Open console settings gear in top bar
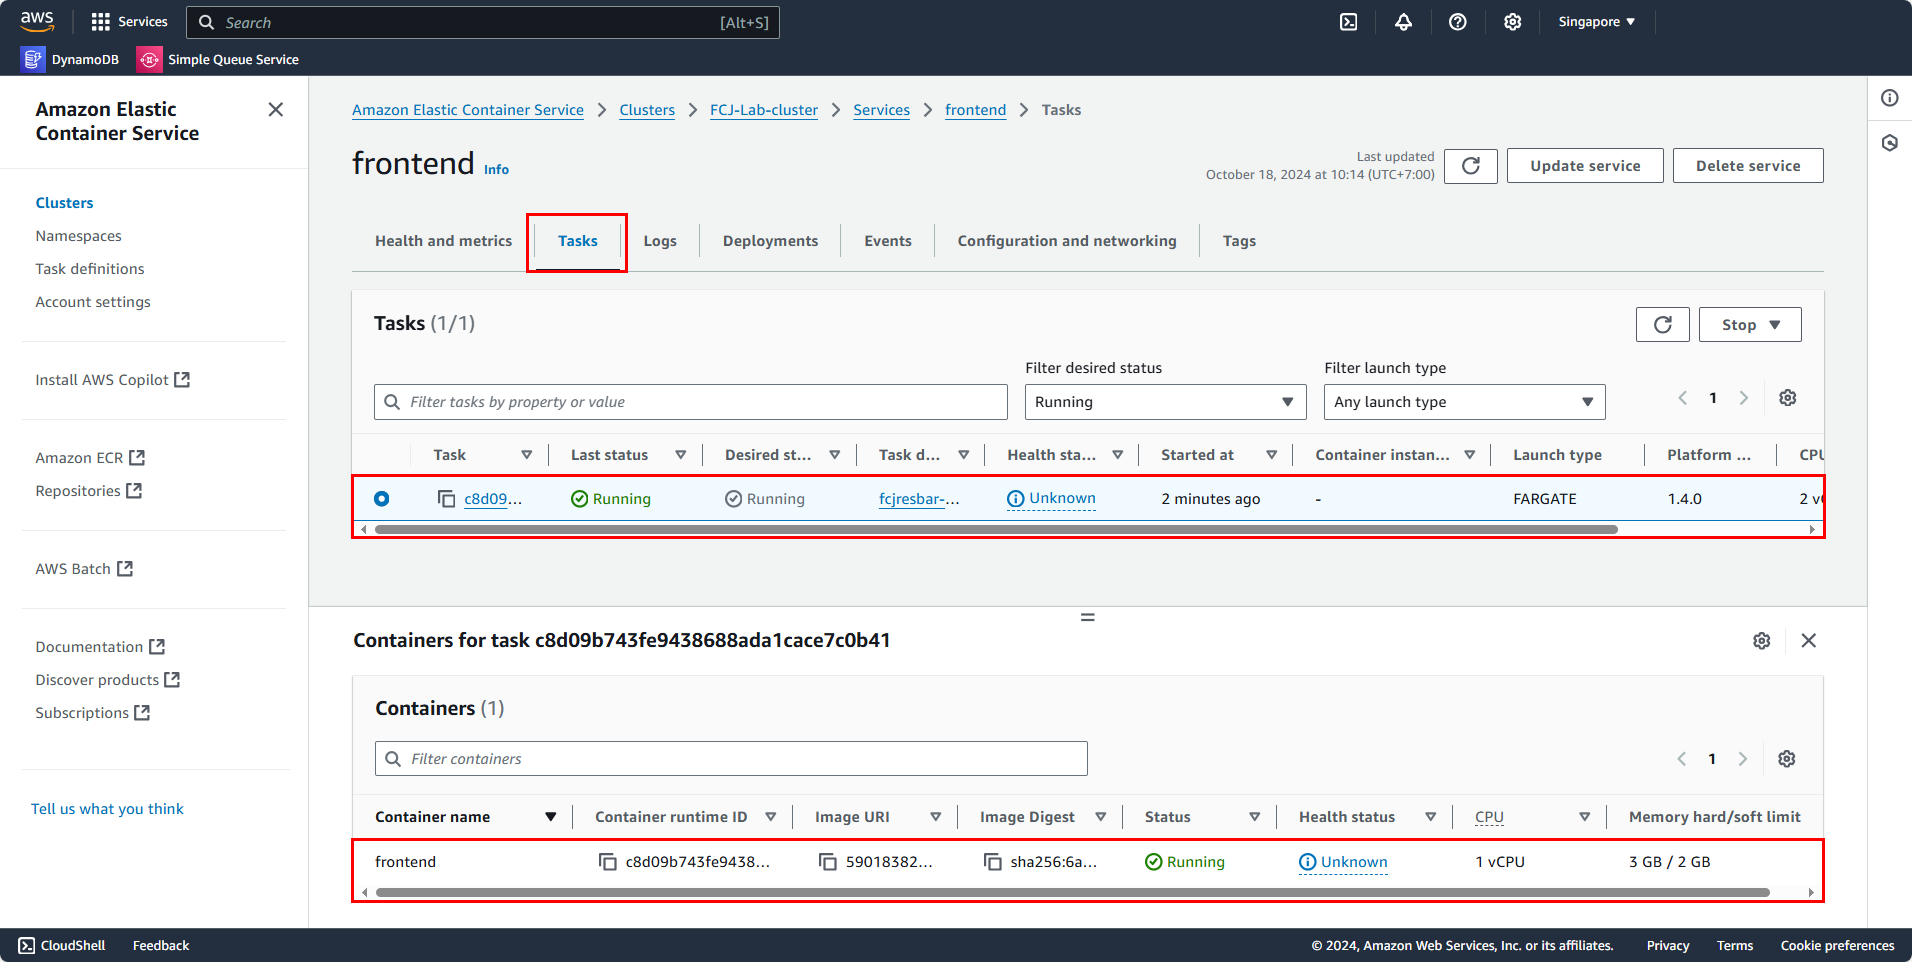1912x962 pixels. (1513, 22)
